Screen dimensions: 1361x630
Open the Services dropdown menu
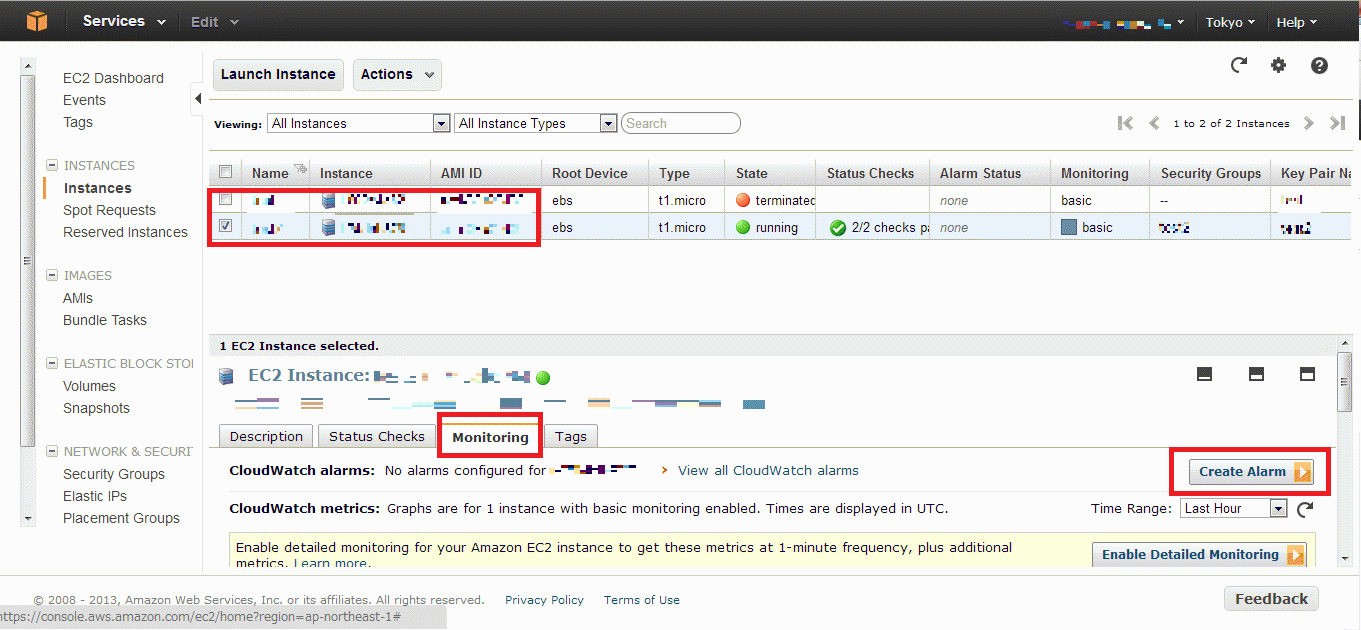pyautogui.click(x=124, y=21)
